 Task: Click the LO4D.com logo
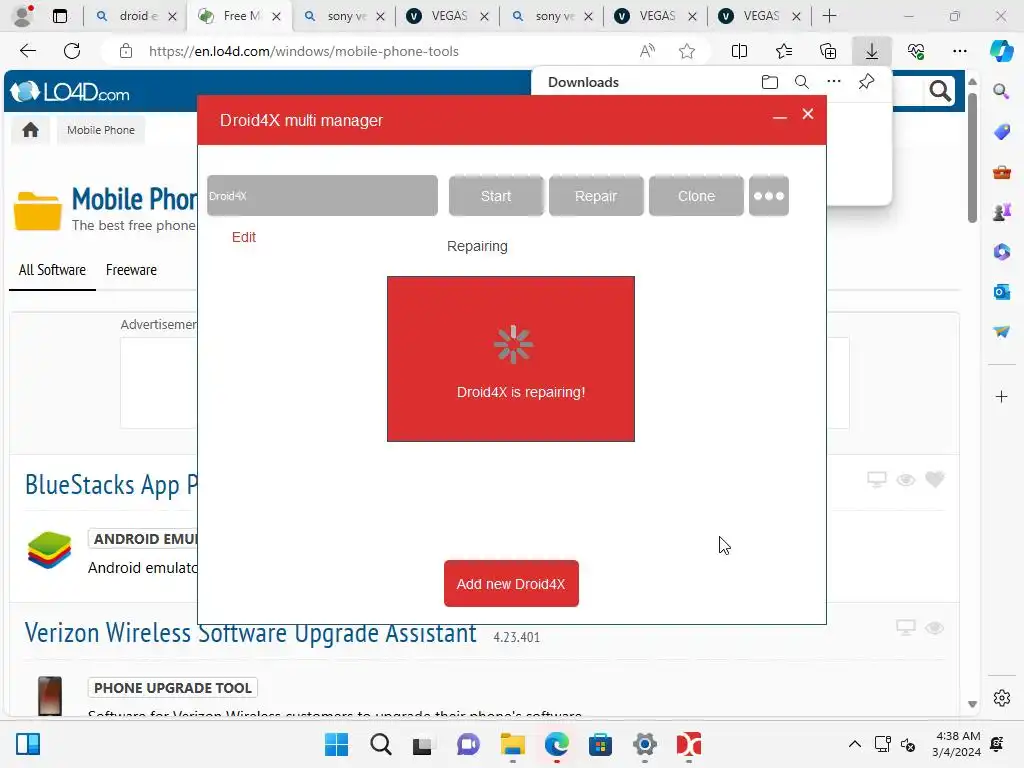click(x=70, y=92)
